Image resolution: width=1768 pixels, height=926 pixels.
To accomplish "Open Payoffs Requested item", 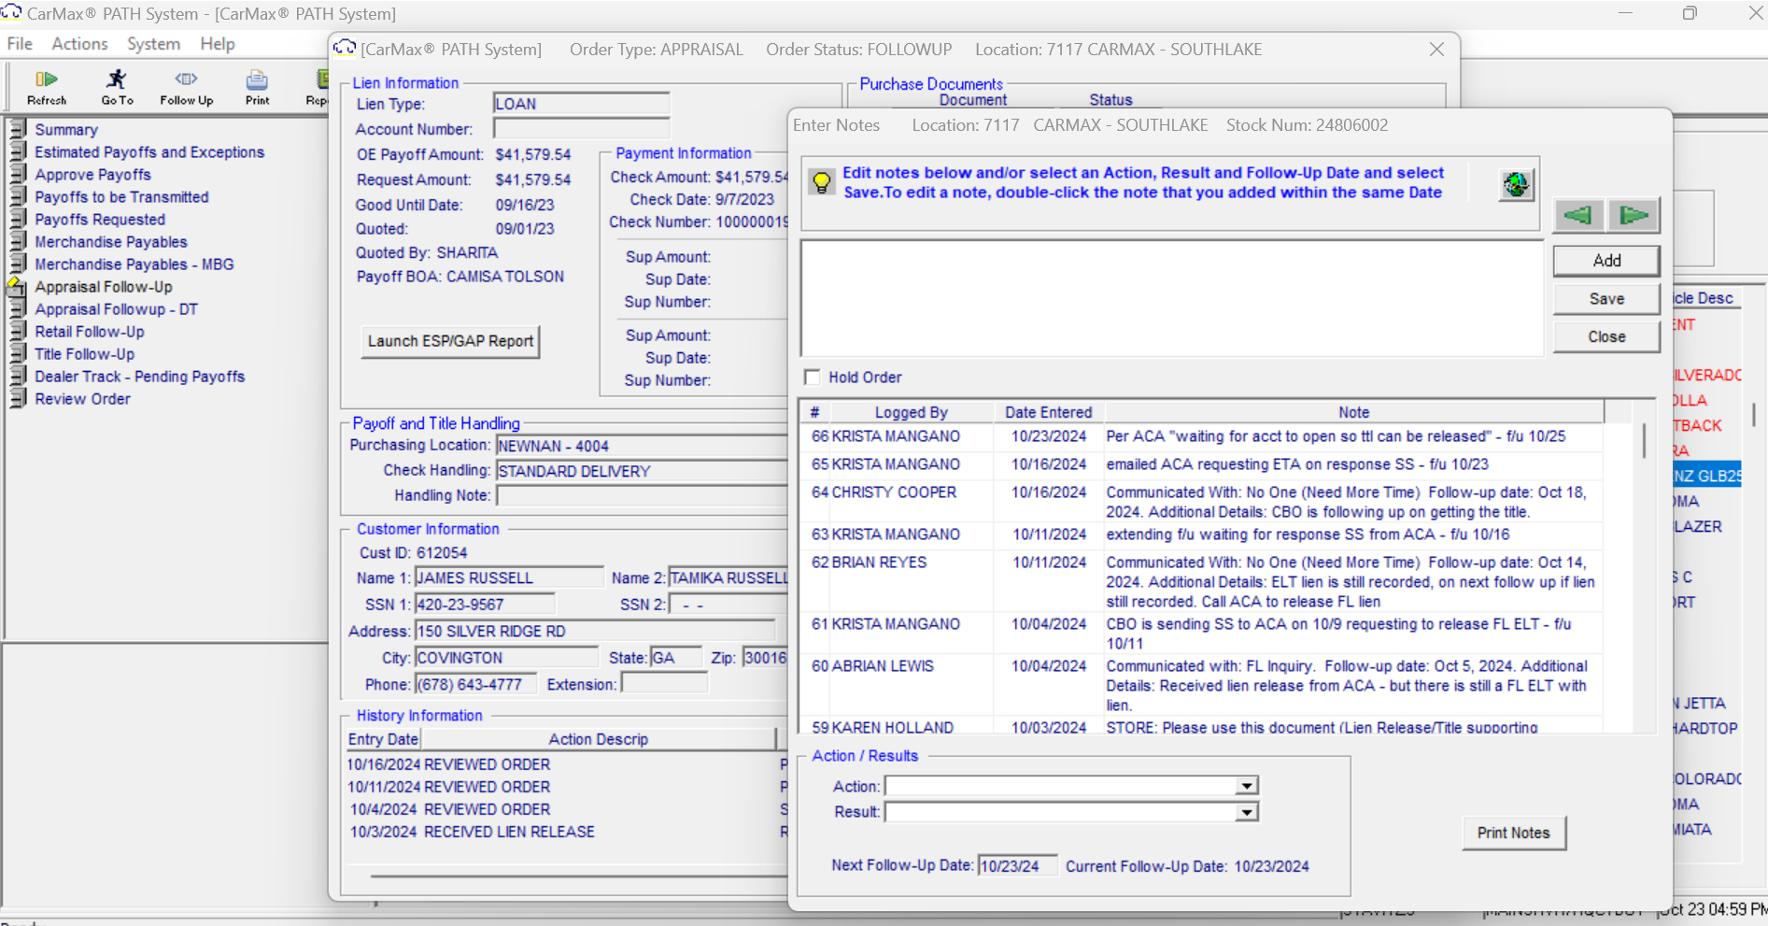I will [100, 220].
